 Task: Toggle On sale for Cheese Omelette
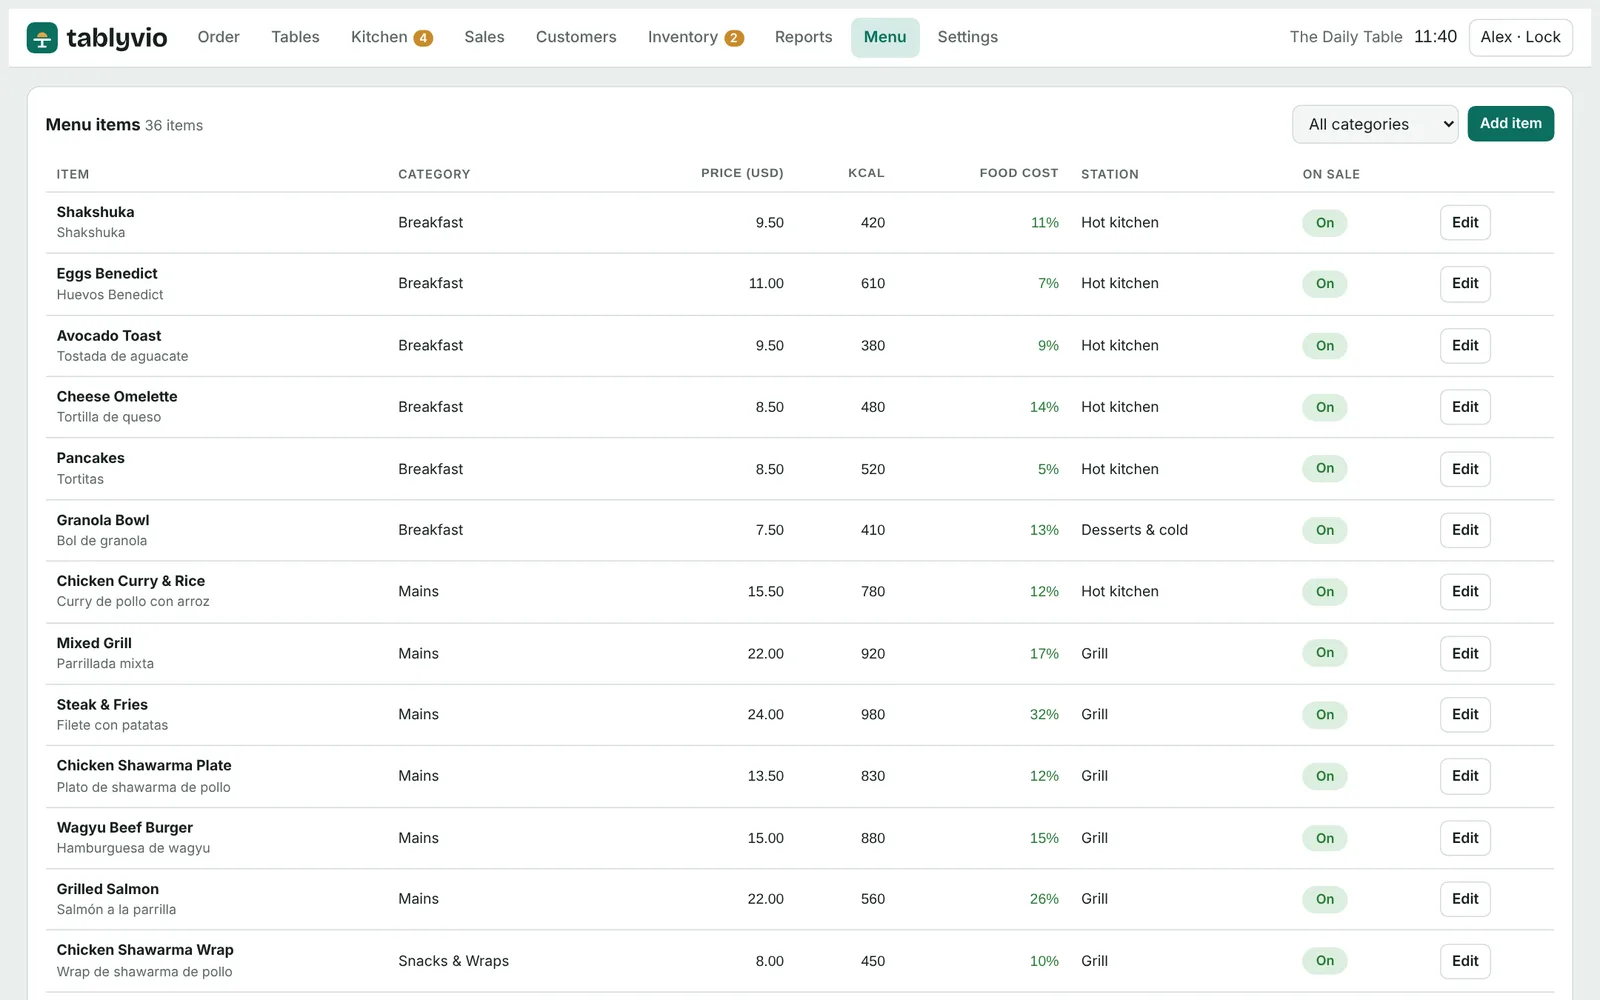1324,407
